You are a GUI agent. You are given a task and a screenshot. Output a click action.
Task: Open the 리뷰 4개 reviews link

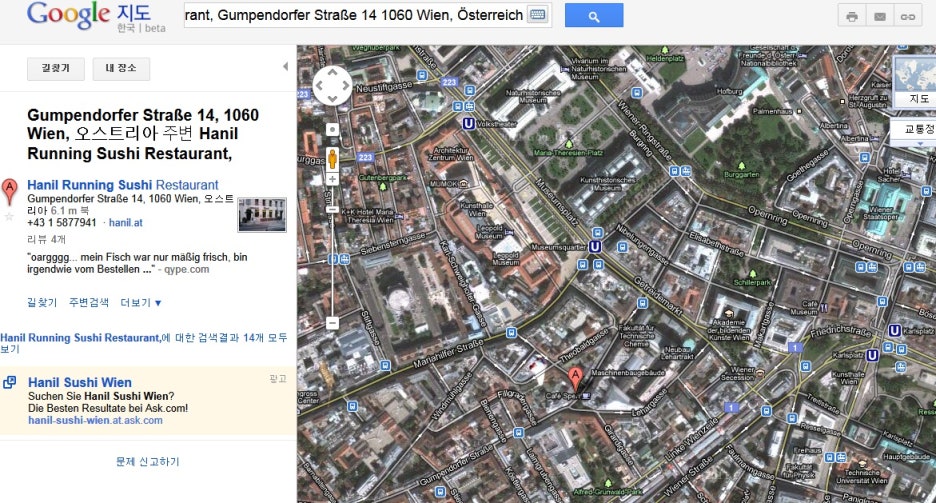click(x=47, y=239)
